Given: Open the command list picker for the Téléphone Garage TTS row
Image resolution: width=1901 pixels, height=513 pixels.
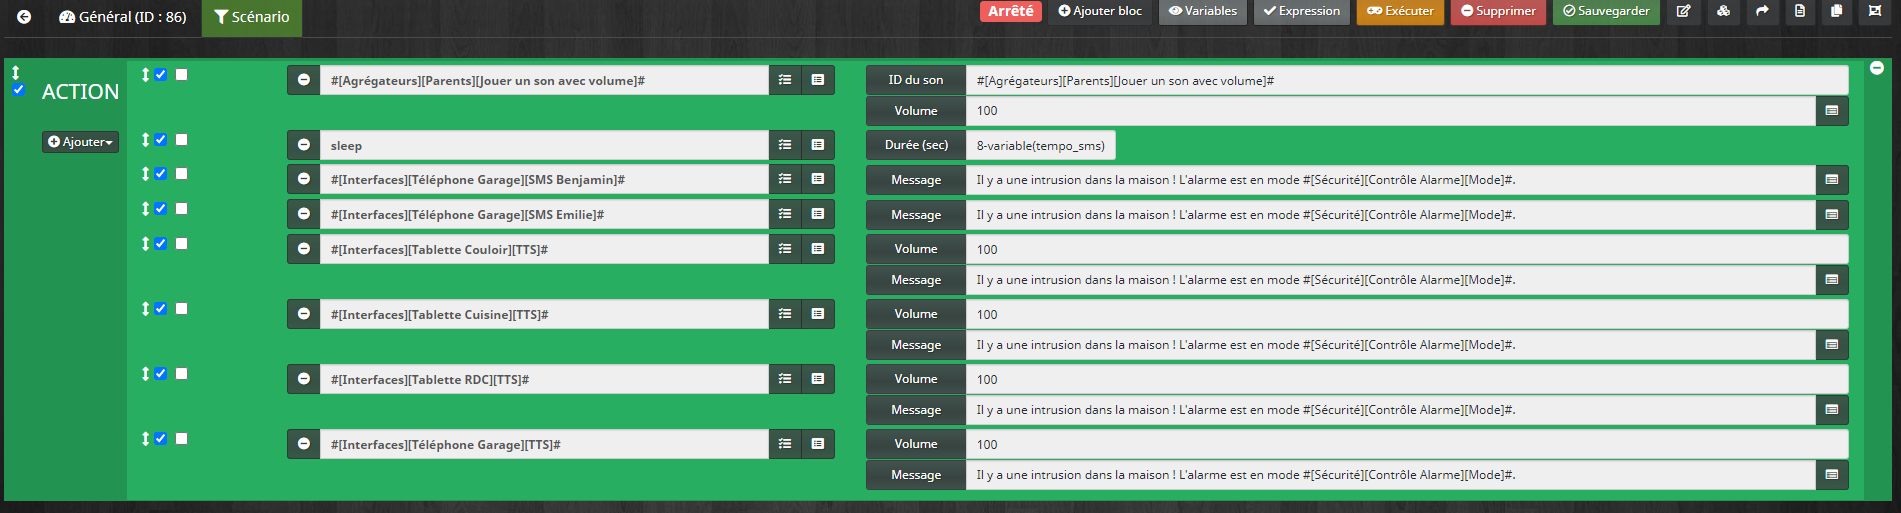Looking at the screenshot, I should click(818, 444).
